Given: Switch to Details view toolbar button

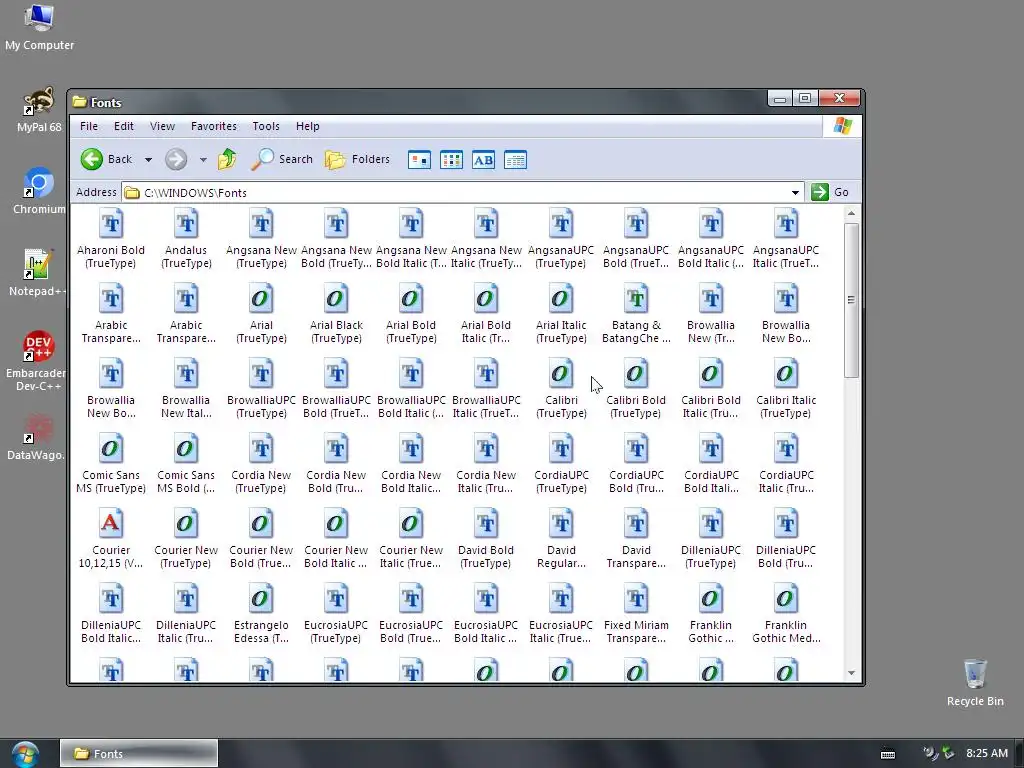Looking at the screenshot, I should (515, 159).
